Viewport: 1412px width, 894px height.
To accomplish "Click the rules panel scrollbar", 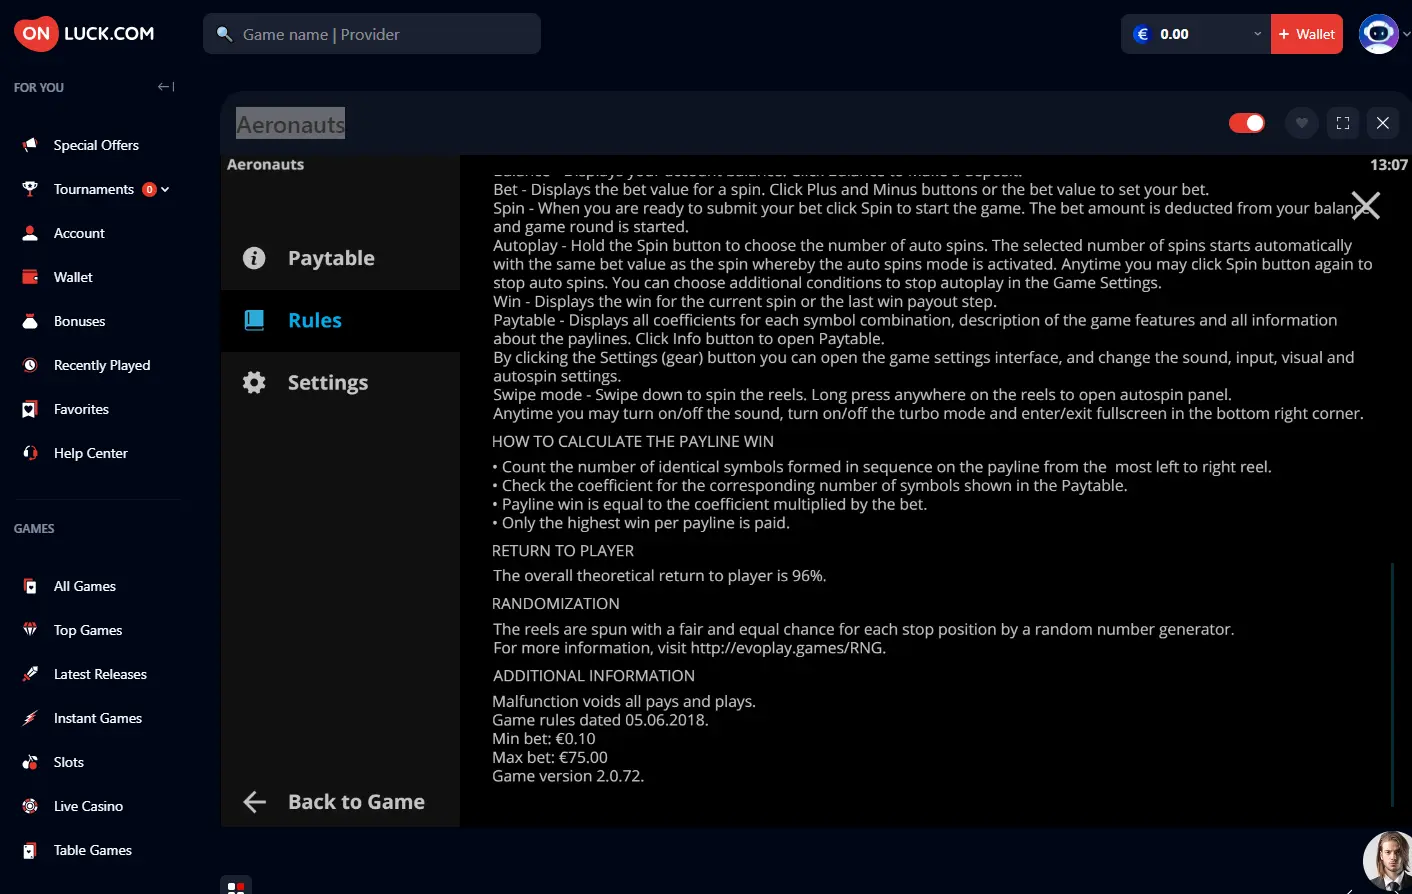I will point(1392,684).
